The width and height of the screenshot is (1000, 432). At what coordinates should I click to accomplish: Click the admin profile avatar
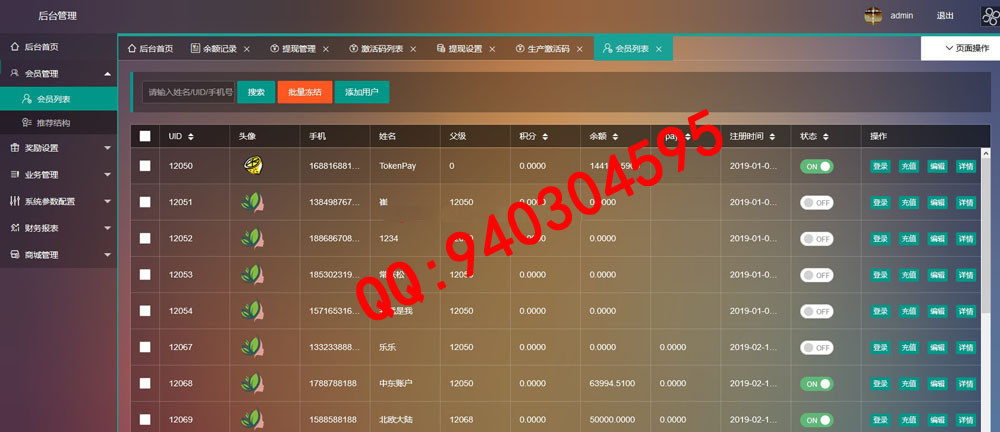[873, 16]
